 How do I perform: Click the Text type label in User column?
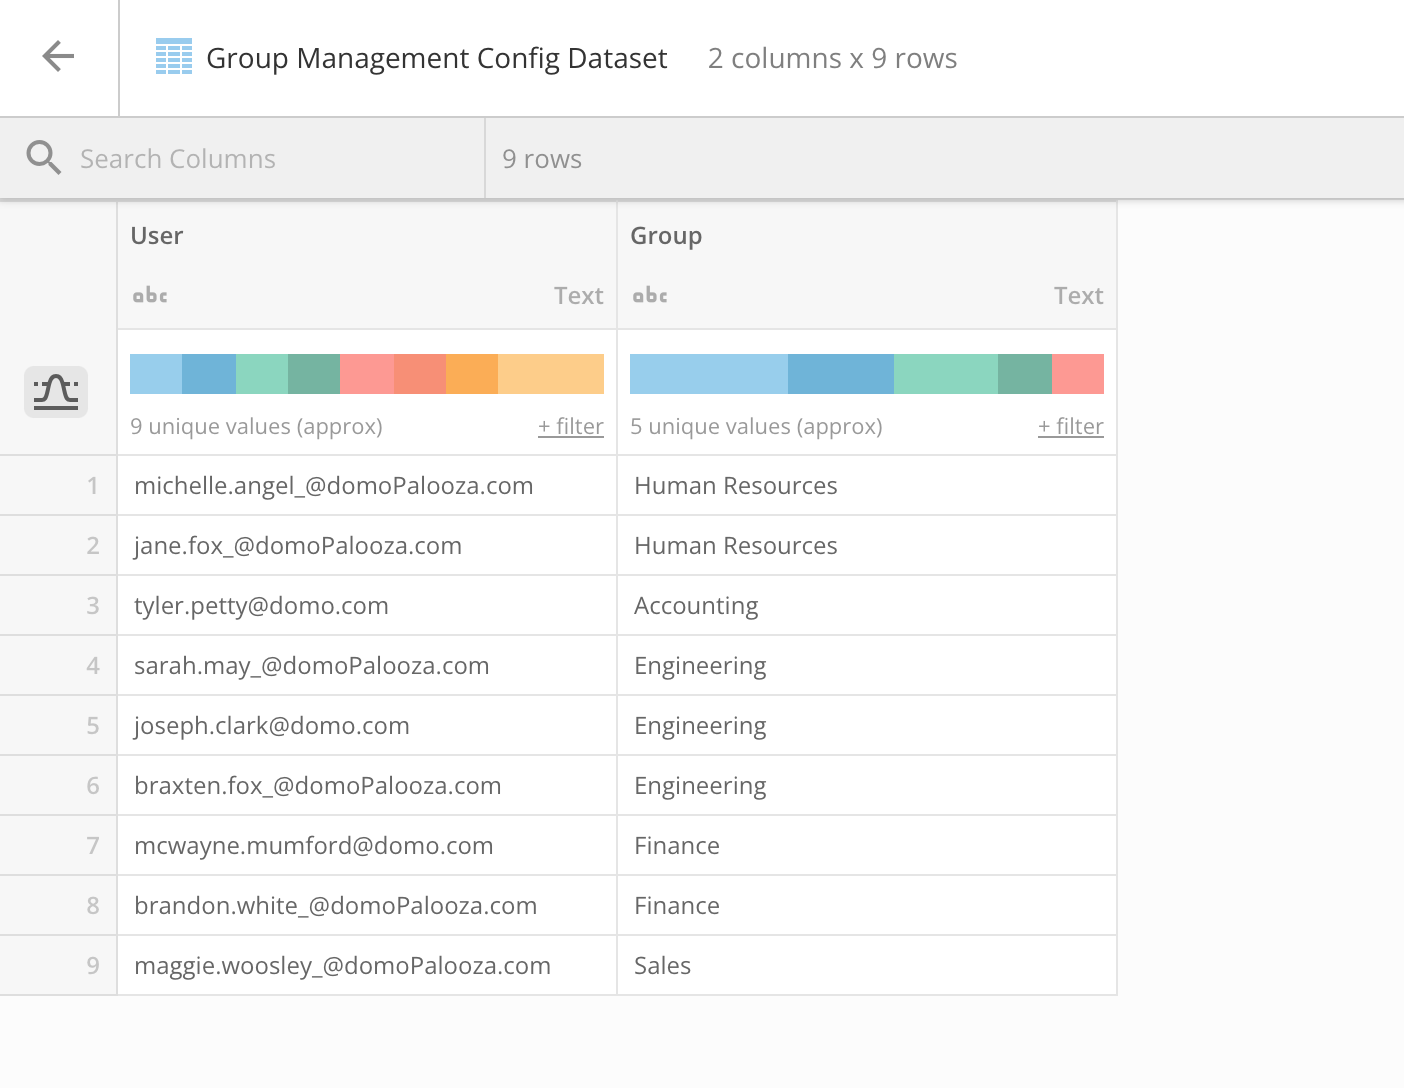pos(579,295)
